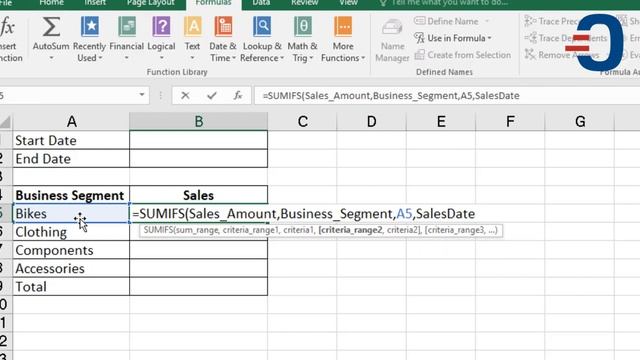This screenshot has width=640, height=360.
Task: Click the Clothing cell
Action: 71,232
